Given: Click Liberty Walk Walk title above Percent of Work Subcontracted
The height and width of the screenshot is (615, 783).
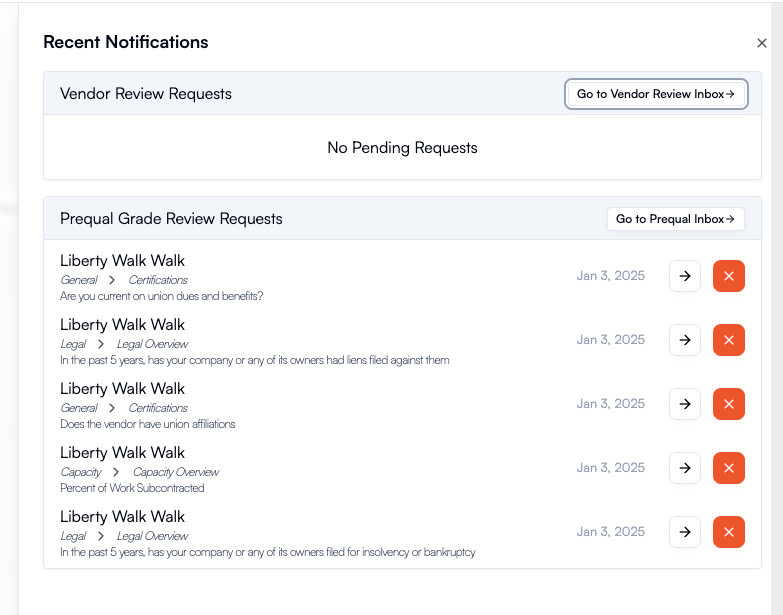Looking at the screenshot, I should (122, 453).
